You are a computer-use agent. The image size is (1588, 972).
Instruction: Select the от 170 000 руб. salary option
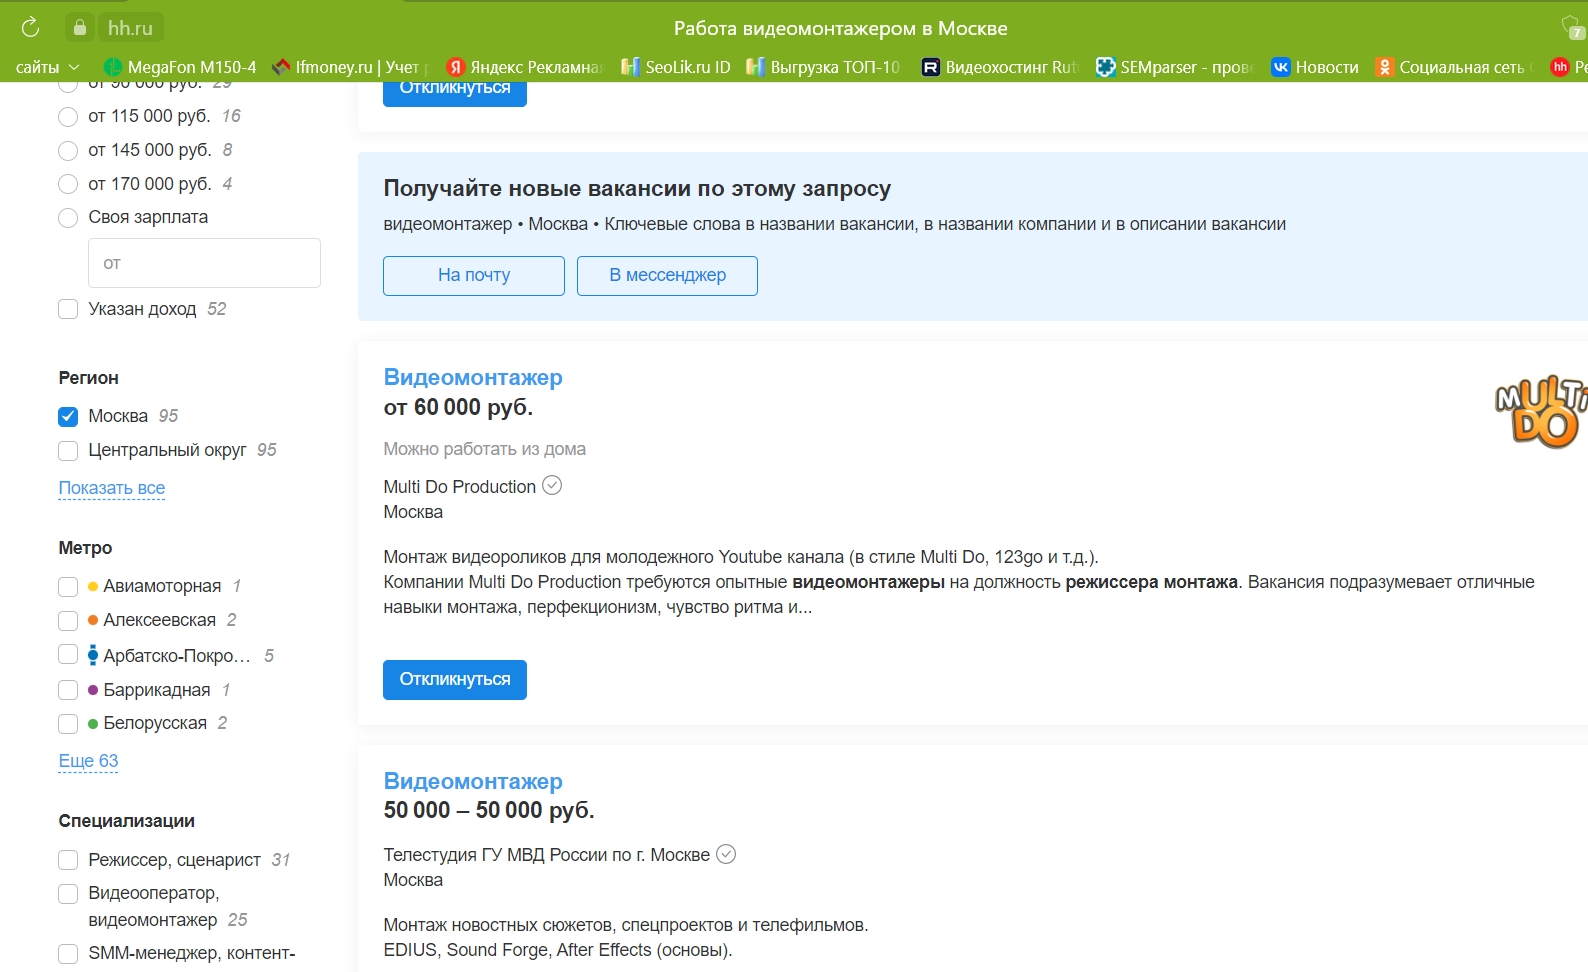pyautogui.click(x=68, y=184)
